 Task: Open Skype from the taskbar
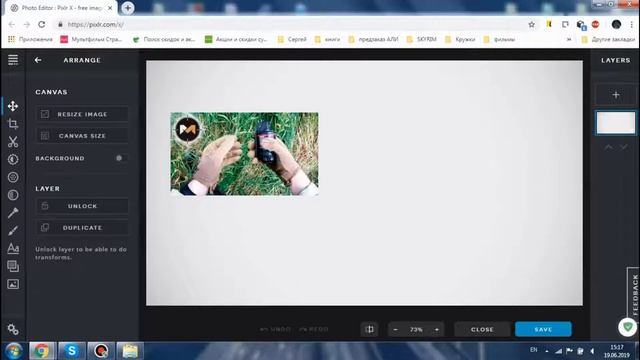[71, 351]
